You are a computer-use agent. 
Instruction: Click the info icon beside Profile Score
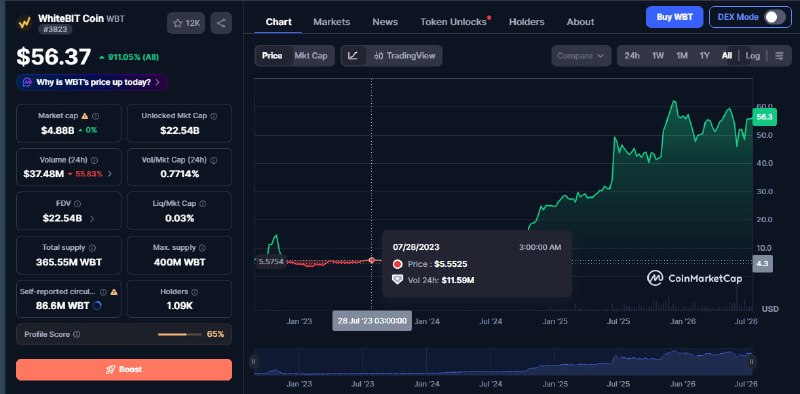tap(77, 334)
